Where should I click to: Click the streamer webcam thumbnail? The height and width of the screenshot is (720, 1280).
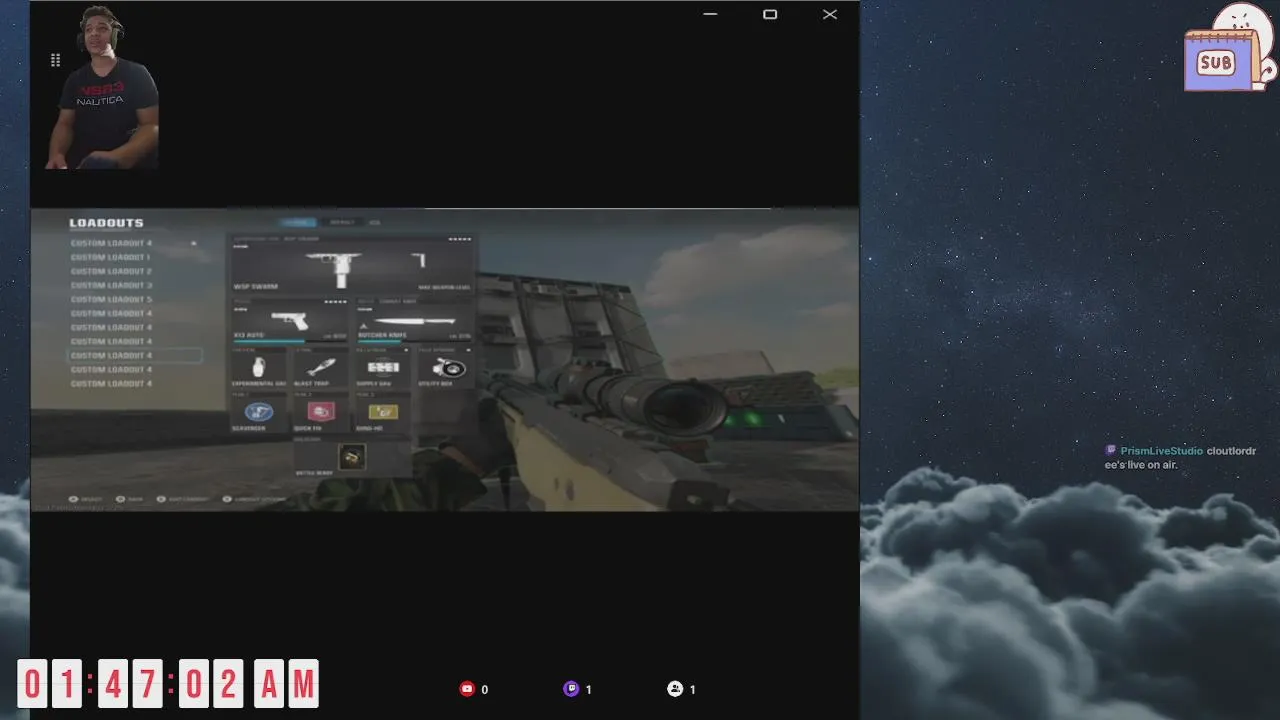(102, 88)
